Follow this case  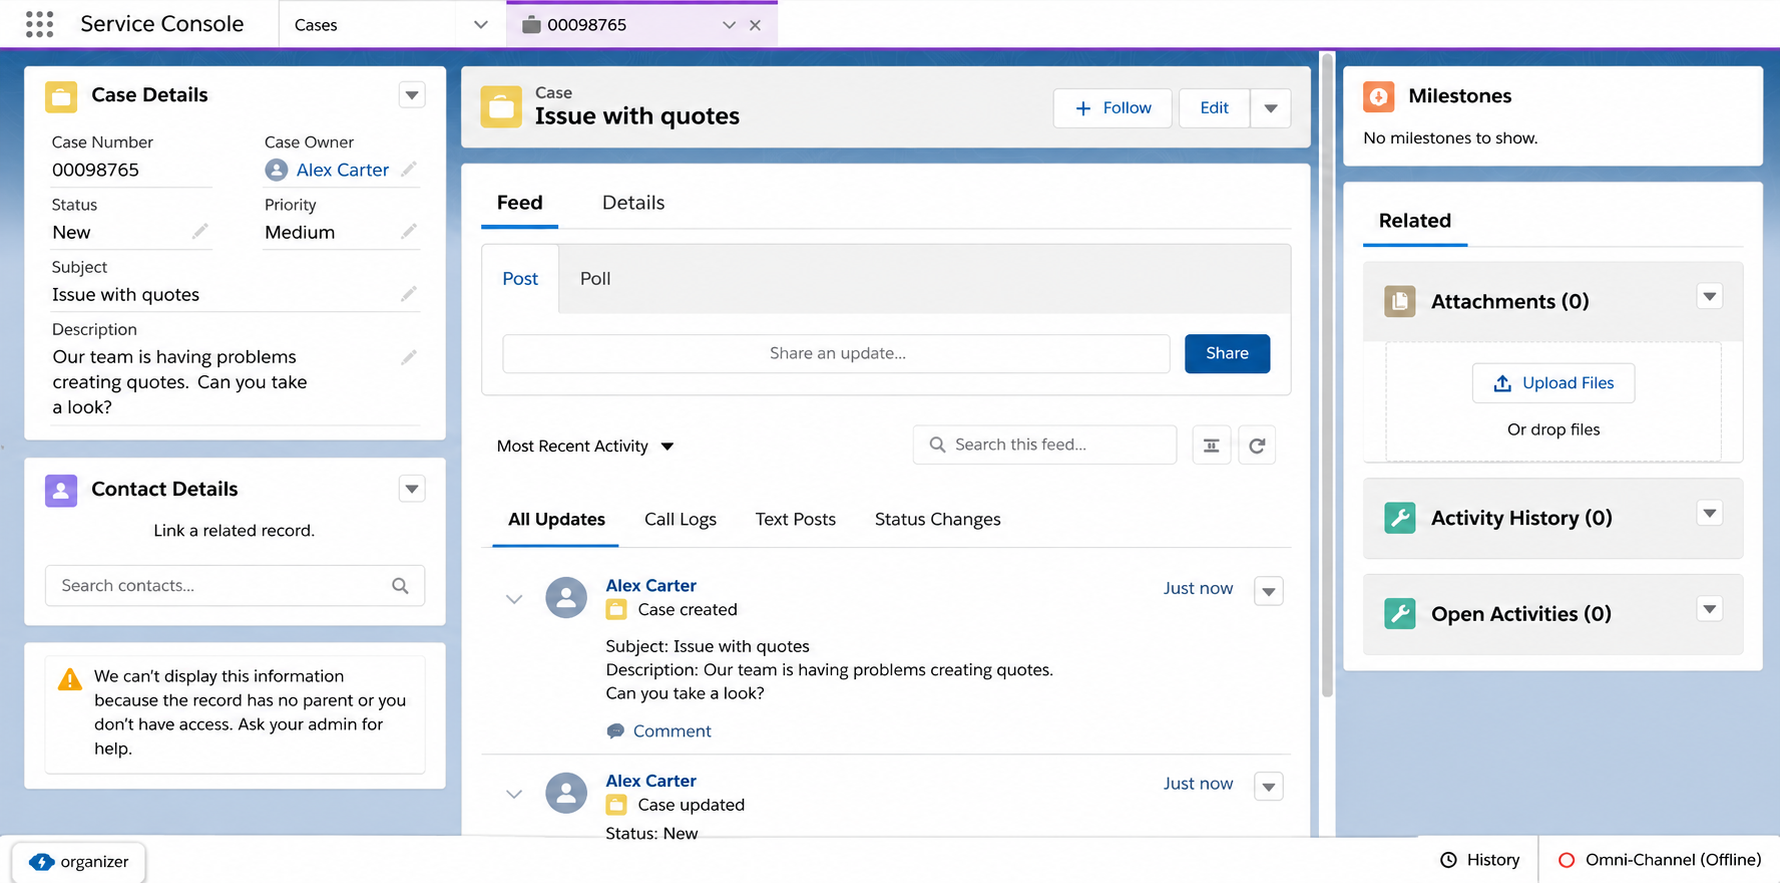tap(1115, 108)
